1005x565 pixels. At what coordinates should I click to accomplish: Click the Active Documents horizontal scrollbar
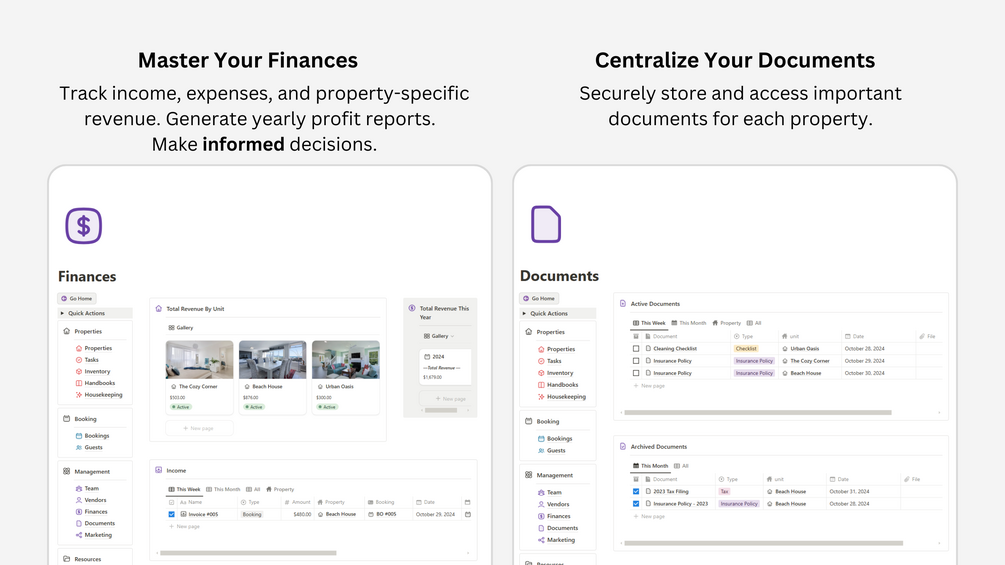pyautogui.click(x=758, y=413)
